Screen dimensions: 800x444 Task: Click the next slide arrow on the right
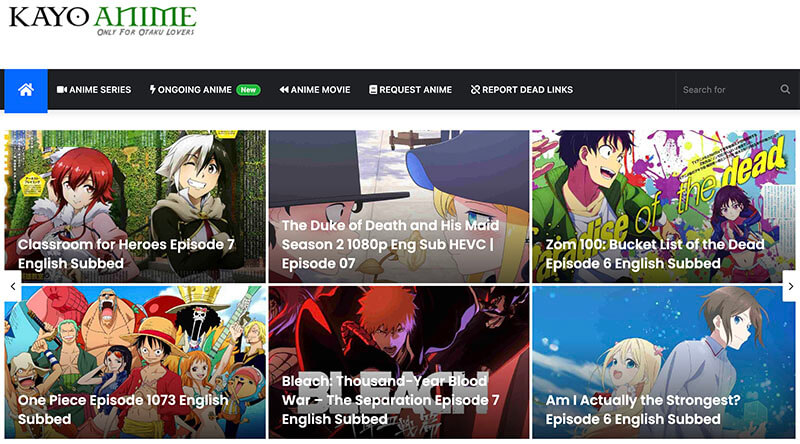click(x=791, y=286)
